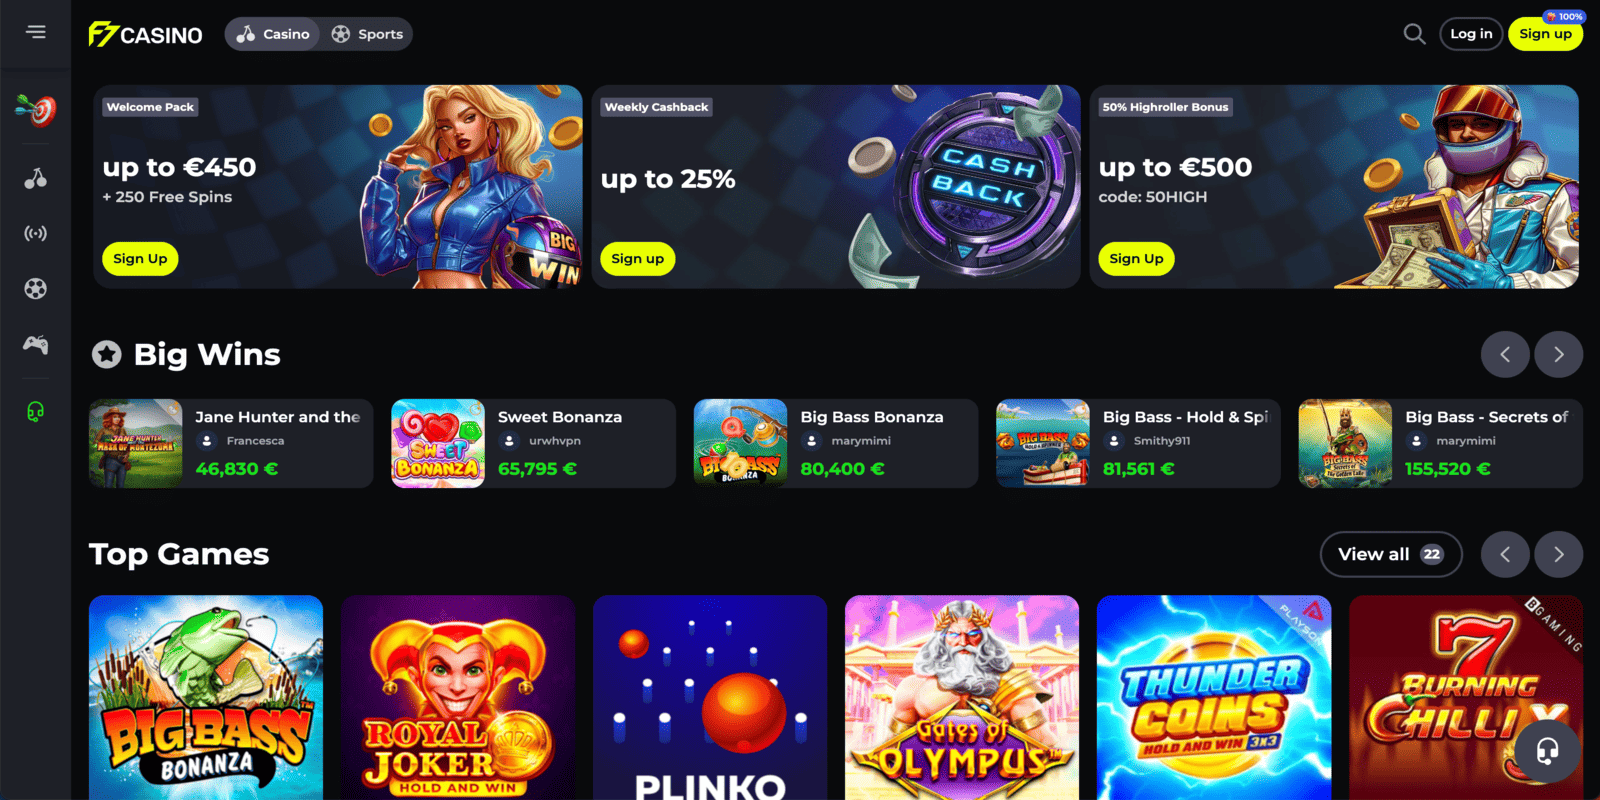
Task: Open the floating live chat headset button
Action: (1547, 751)
